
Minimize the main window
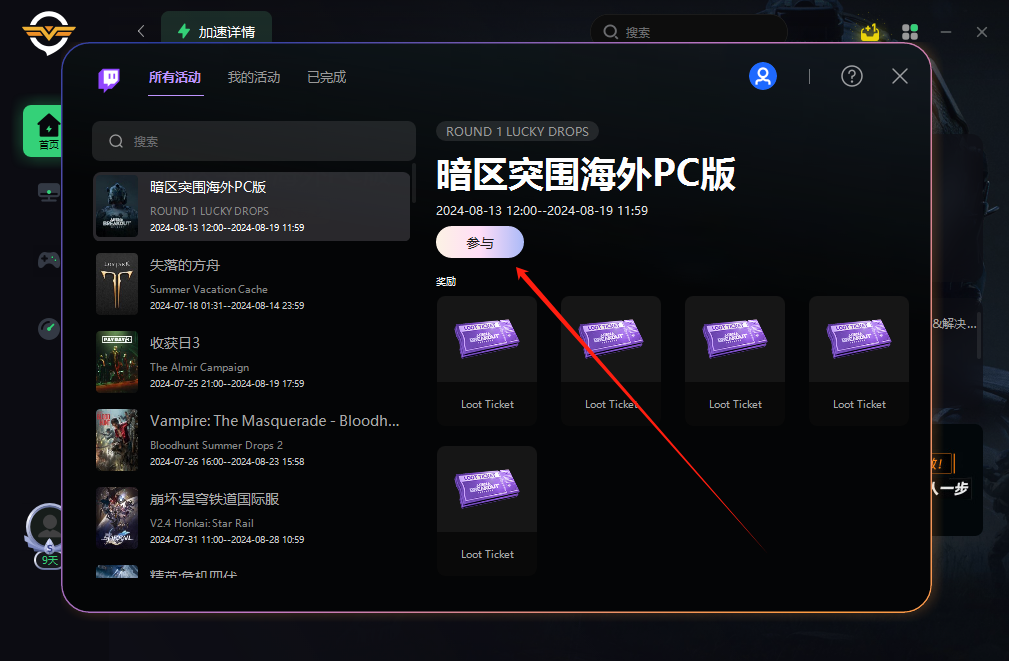pyautogui.click(x=946, y=32)
